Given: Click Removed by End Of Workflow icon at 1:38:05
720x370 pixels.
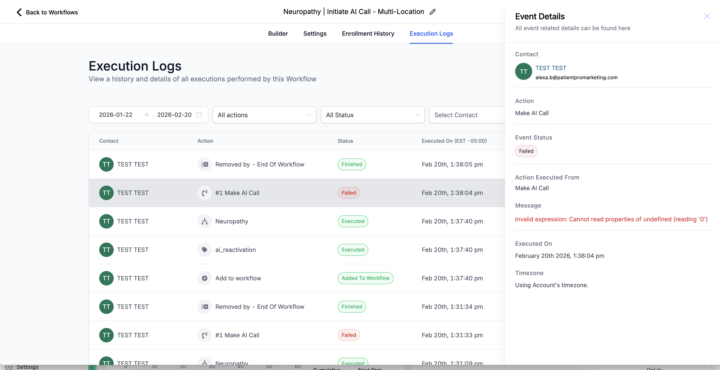Looking at the screenshot, I should 205,164.
